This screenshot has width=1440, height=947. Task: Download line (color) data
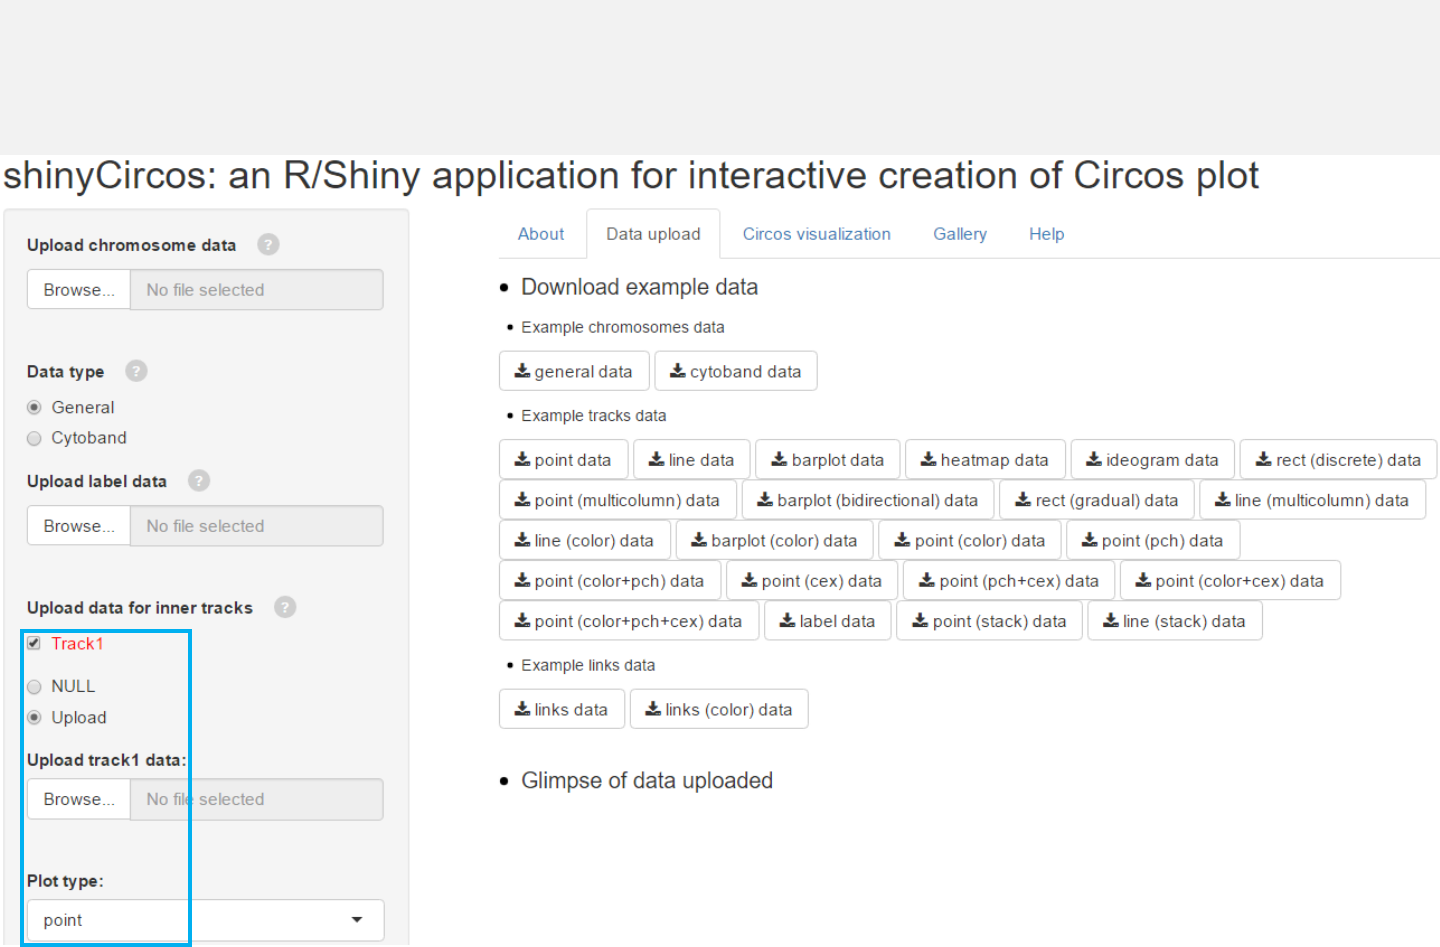584,541
